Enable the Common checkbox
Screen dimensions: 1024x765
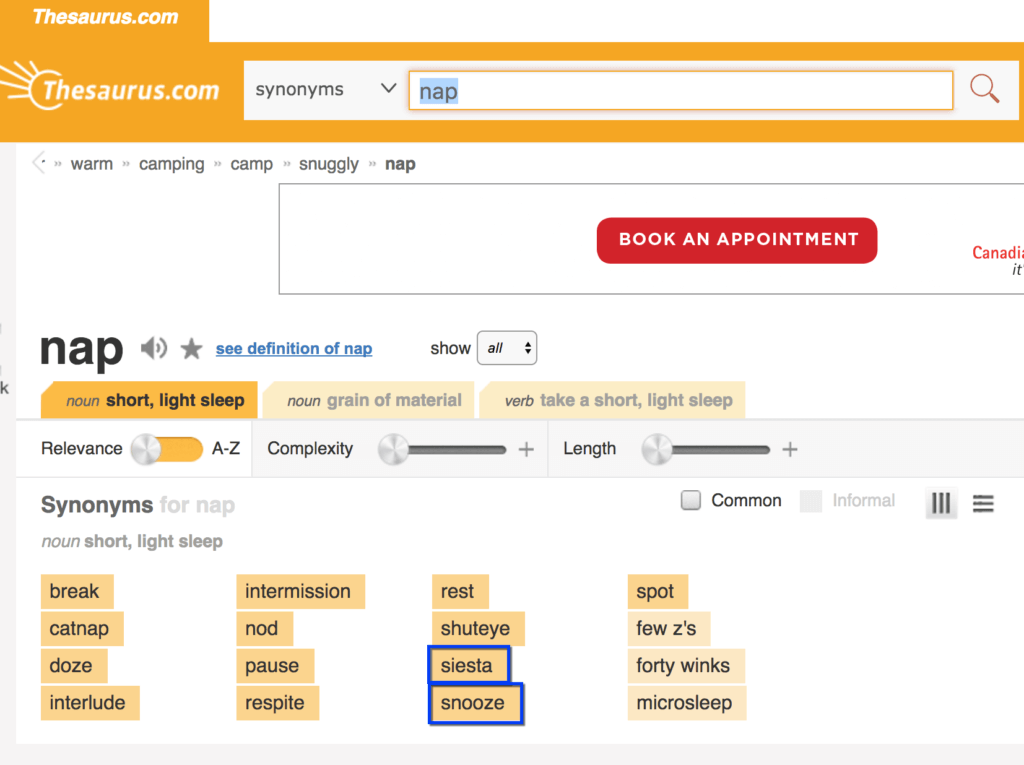[691, 501]
